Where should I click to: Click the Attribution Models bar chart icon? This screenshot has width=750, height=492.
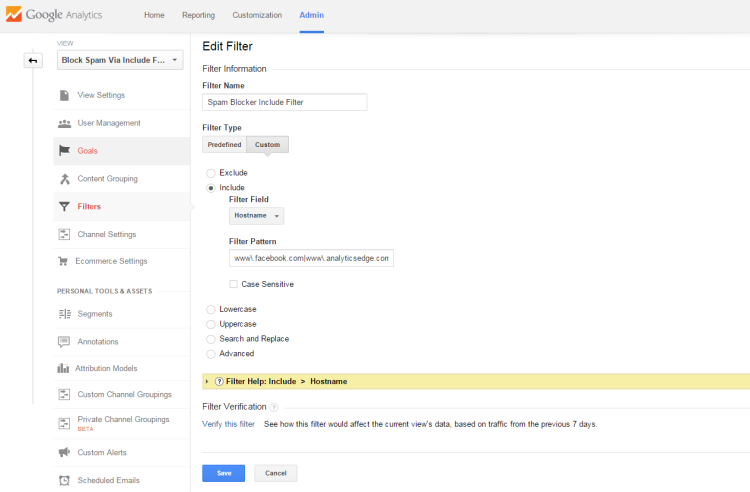click(x=63, y=368)
